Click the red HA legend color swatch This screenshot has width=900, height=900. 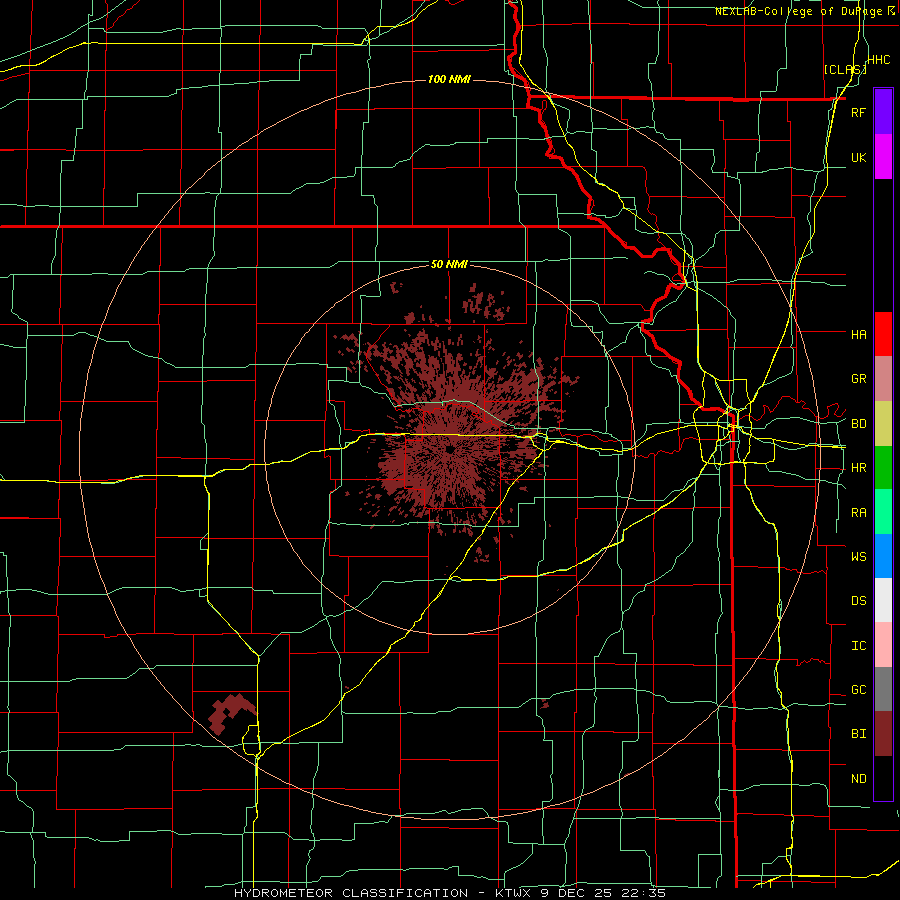pyautogui.click(x=883, y=334)
